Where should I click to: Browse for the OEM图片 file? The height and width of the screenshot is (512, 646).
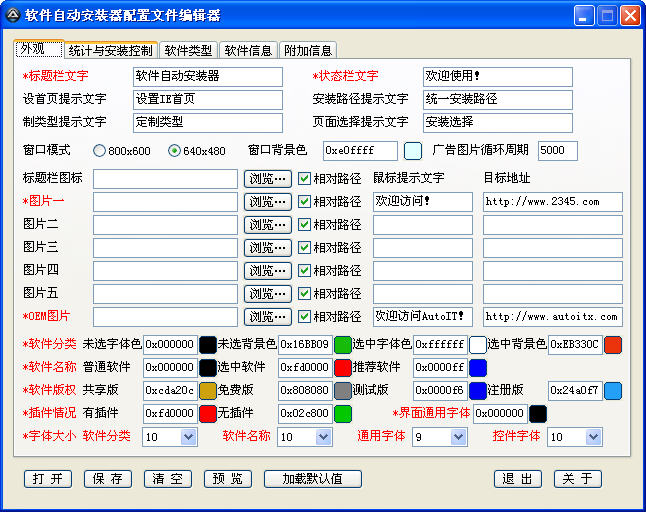click(268, 317)
